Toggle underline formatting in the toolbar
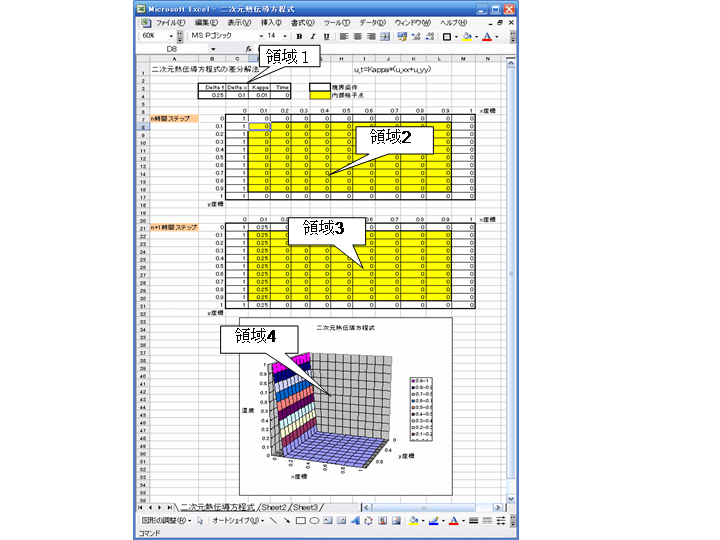 (326, 36)
